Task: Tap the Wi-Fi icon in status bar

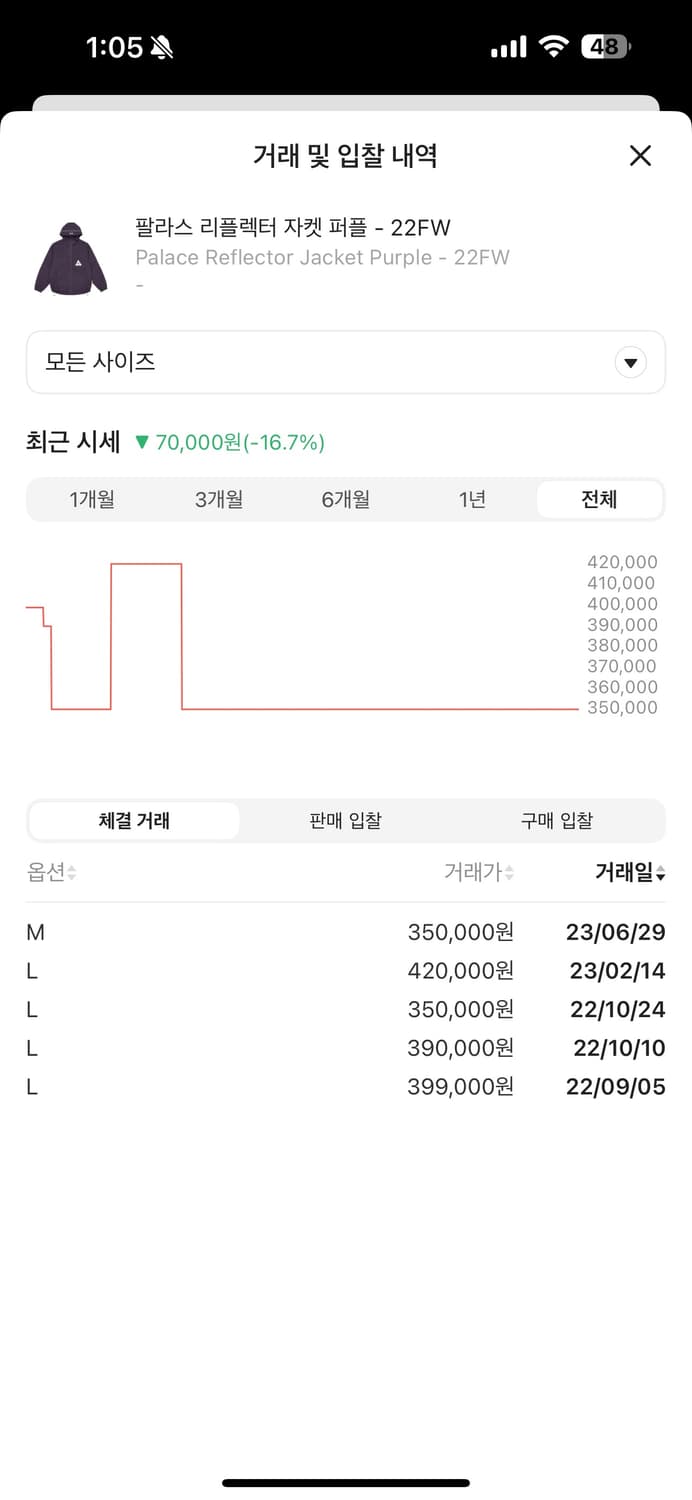Action: [x=552, y=46]
